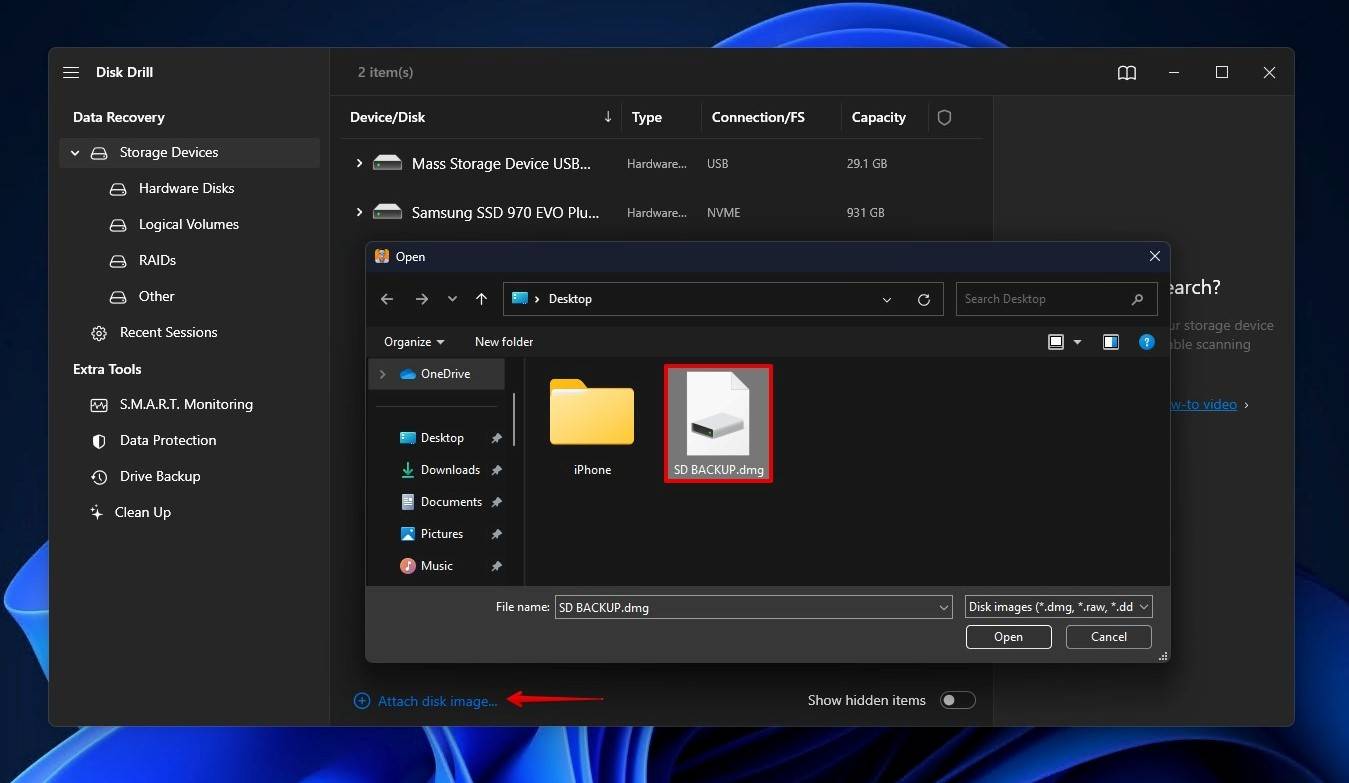Select Mass Storage Device USB disk

[x=501, y=164]
